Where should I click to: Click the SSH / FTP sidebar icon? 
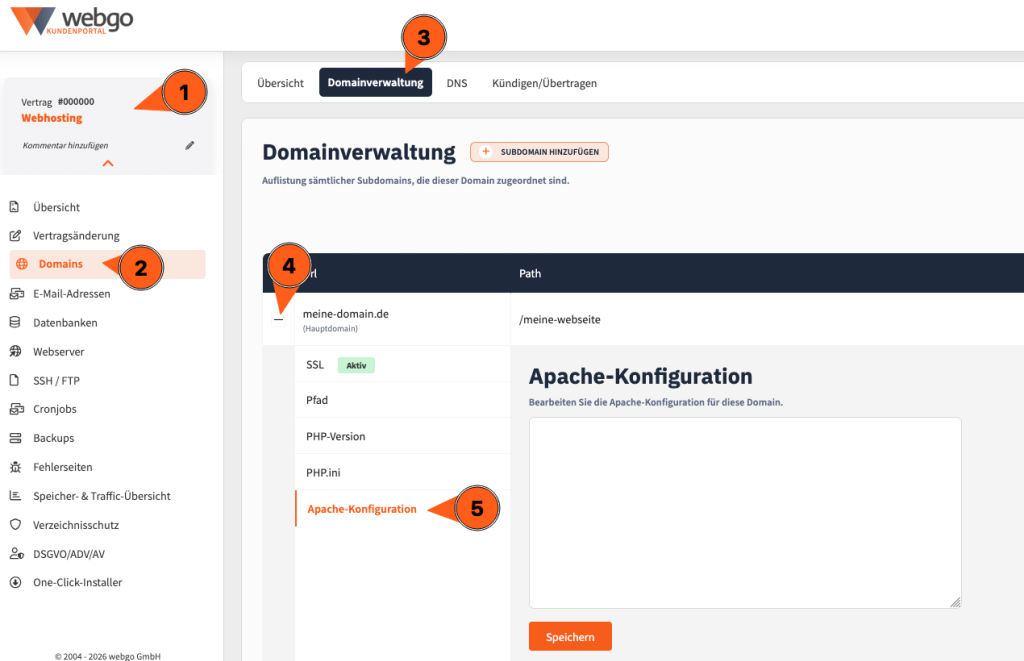pos(14,379)
